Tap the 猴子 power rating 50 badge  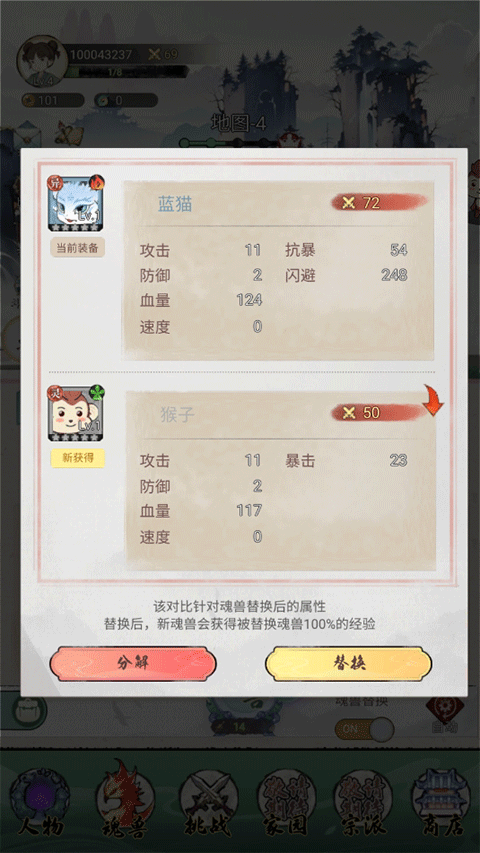coord(379,413)
